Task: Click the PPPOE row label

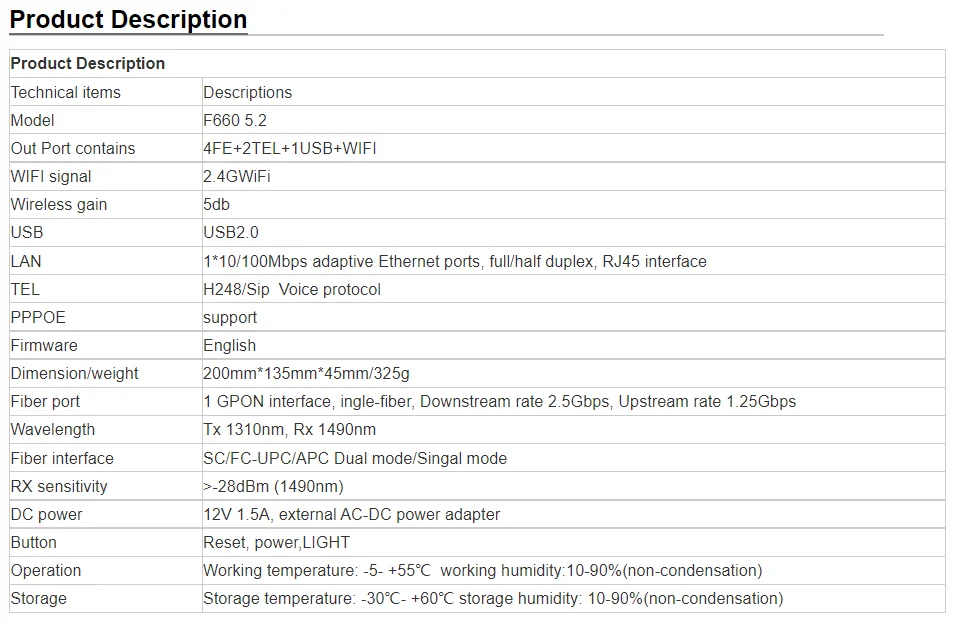Action: pos(38,317)
